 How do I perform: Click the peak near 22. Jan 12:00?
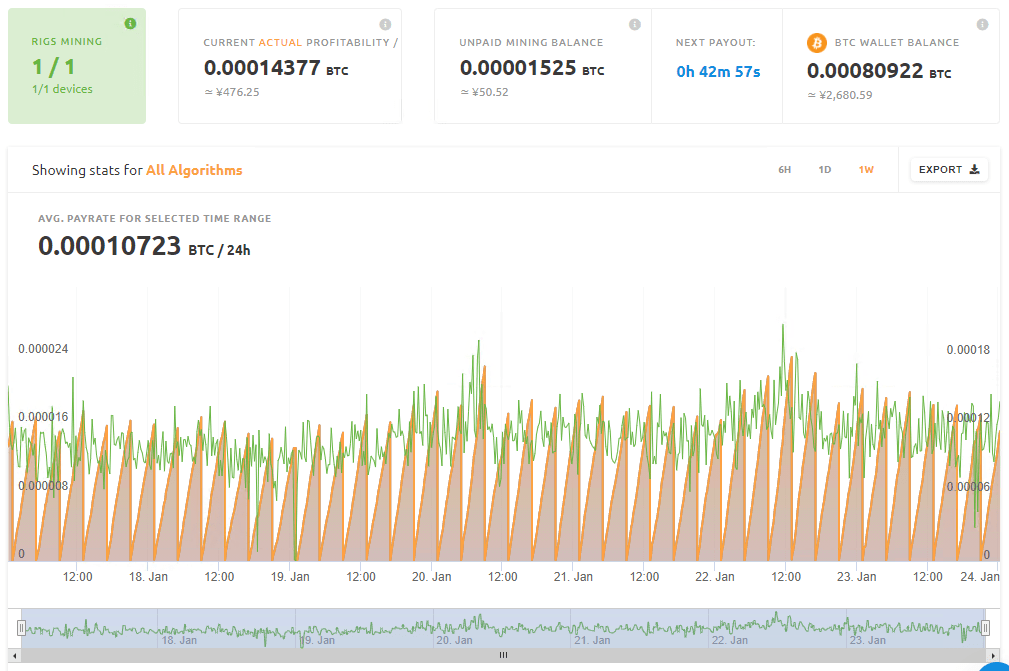point(782,325)
